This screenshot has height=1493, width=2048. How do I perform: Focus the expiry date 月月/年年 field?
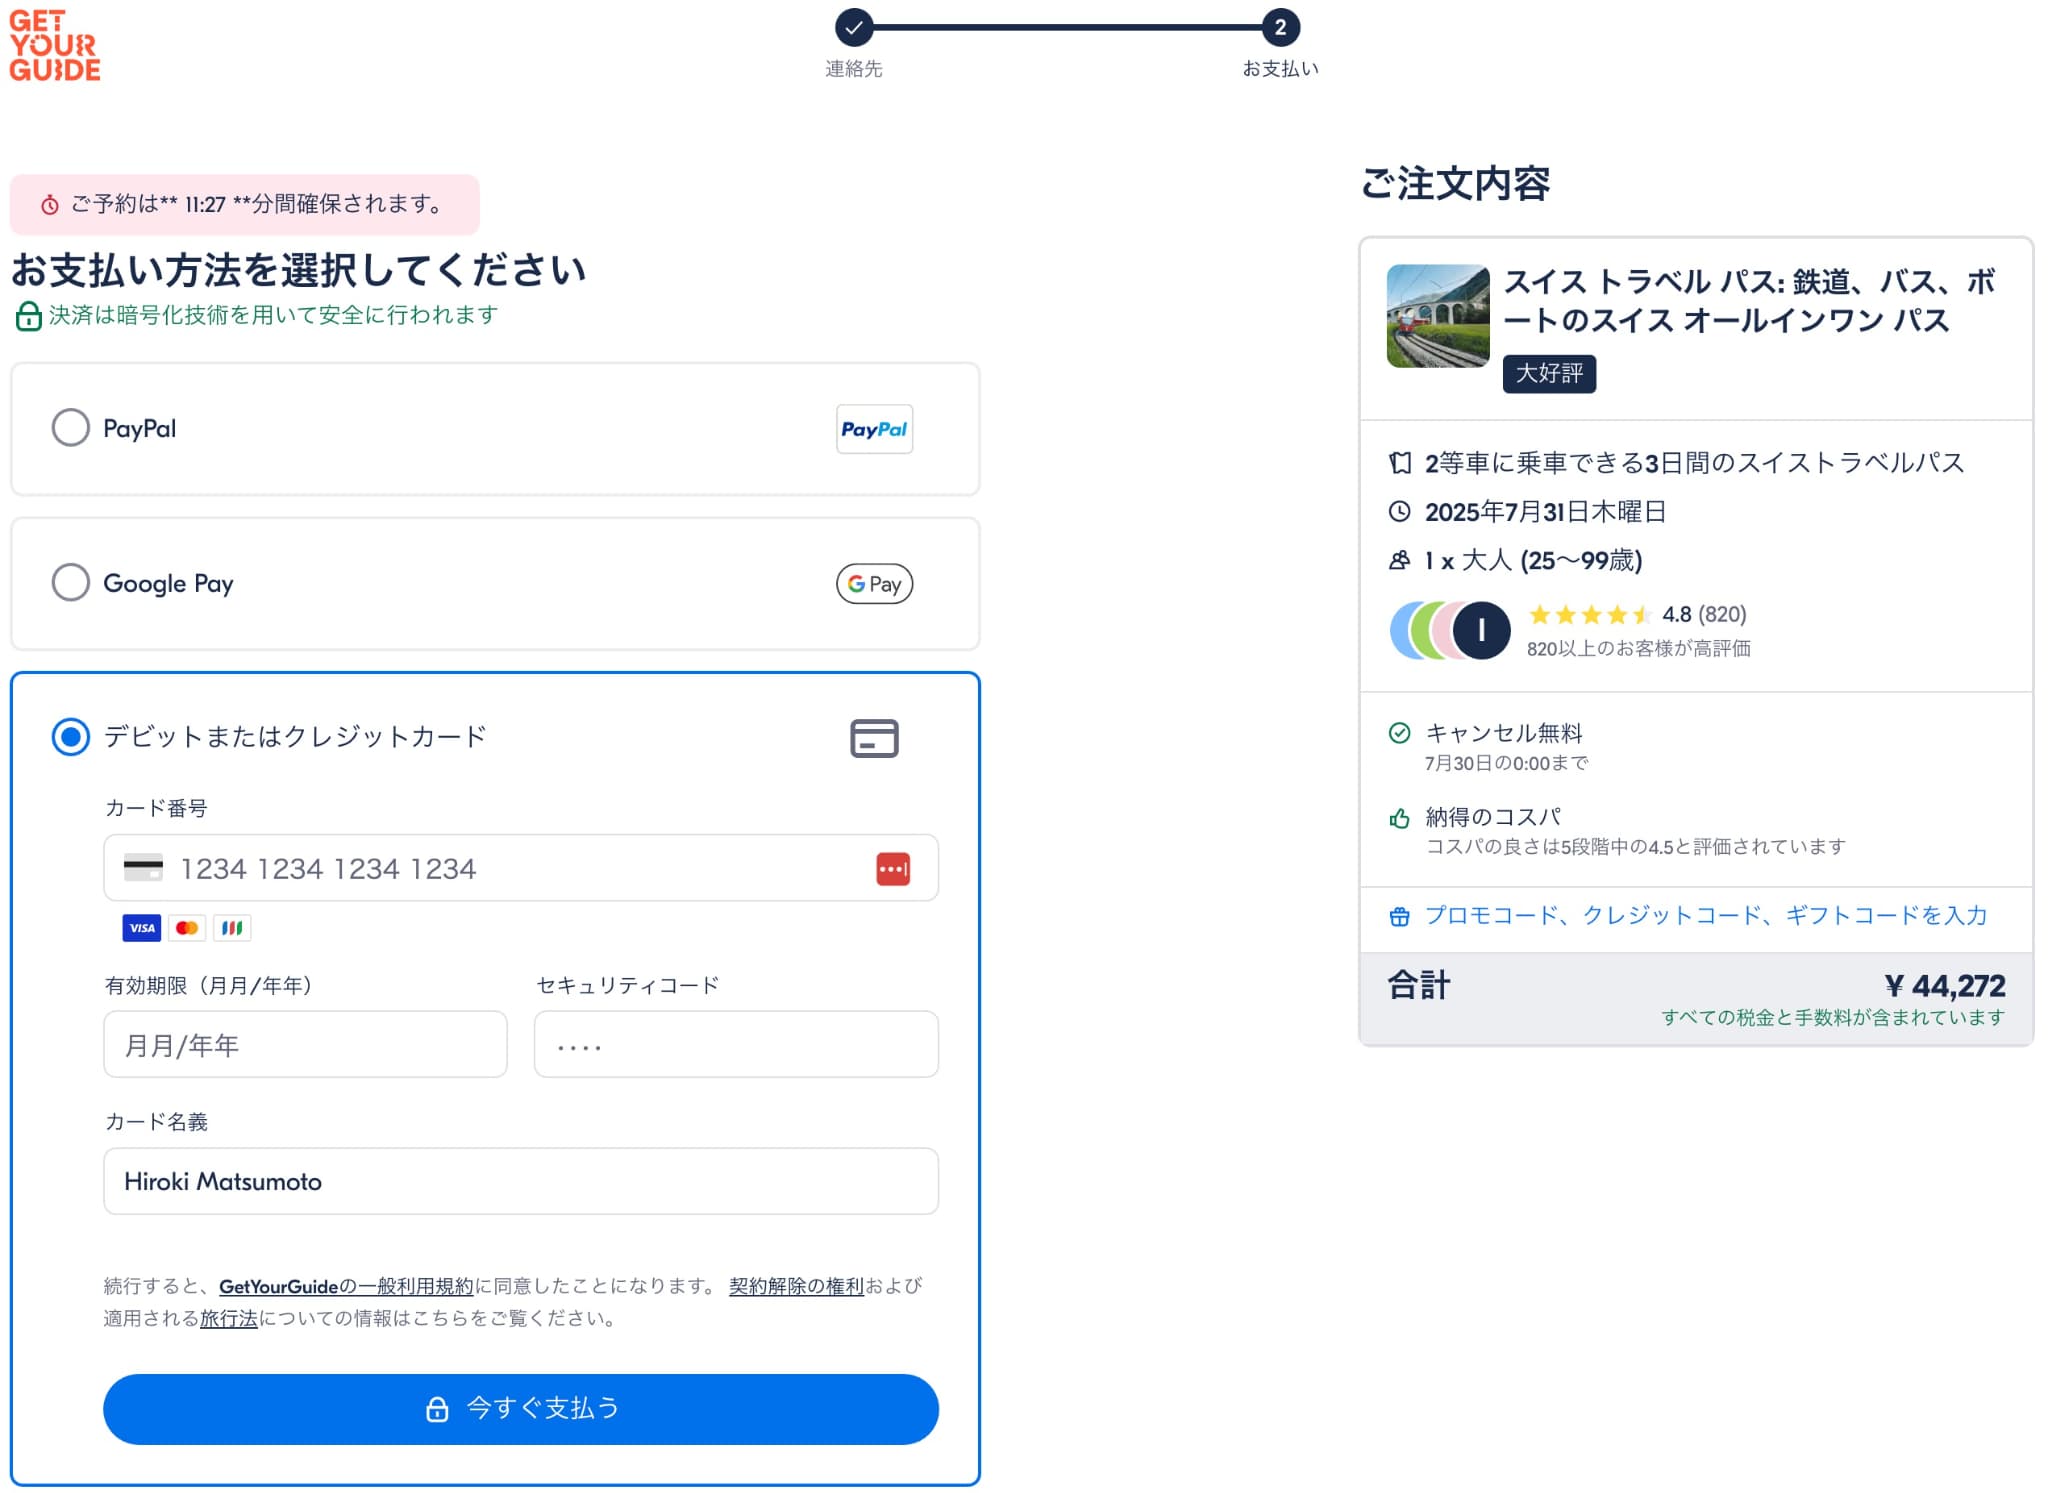point(305,1044)
